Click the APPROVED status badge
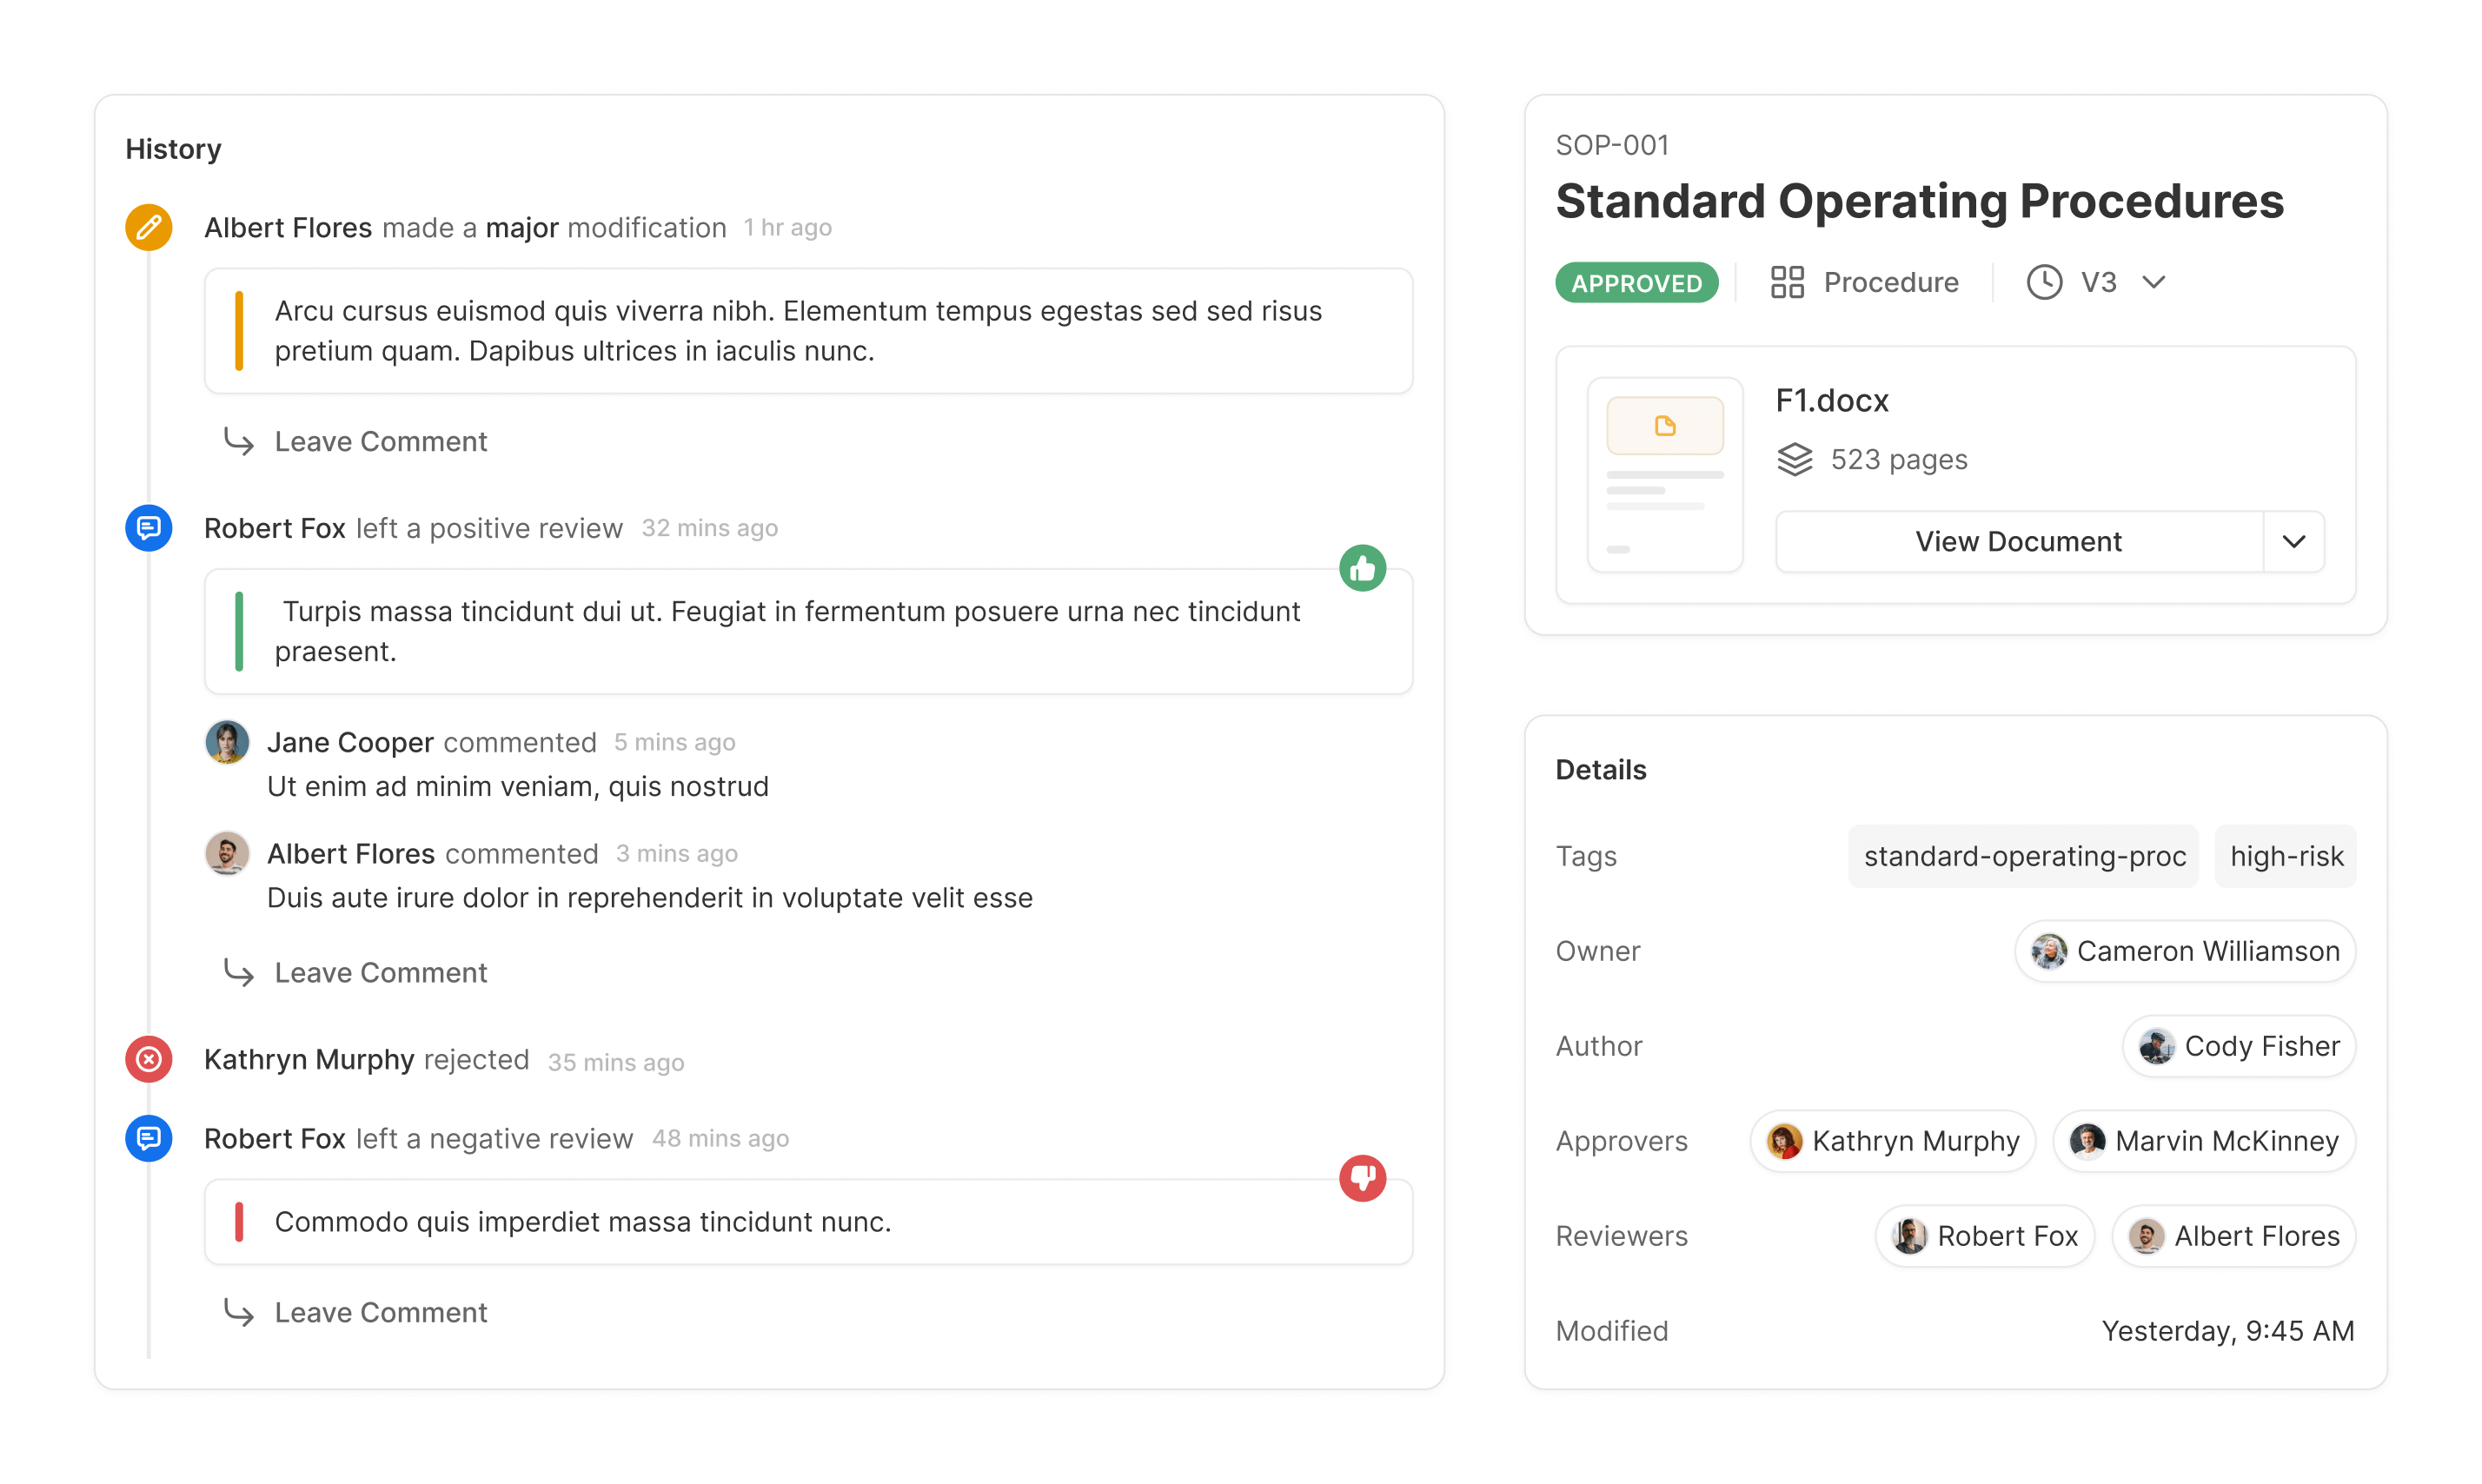This screenshot has height=1484, width=2482. coord(1636,283)
